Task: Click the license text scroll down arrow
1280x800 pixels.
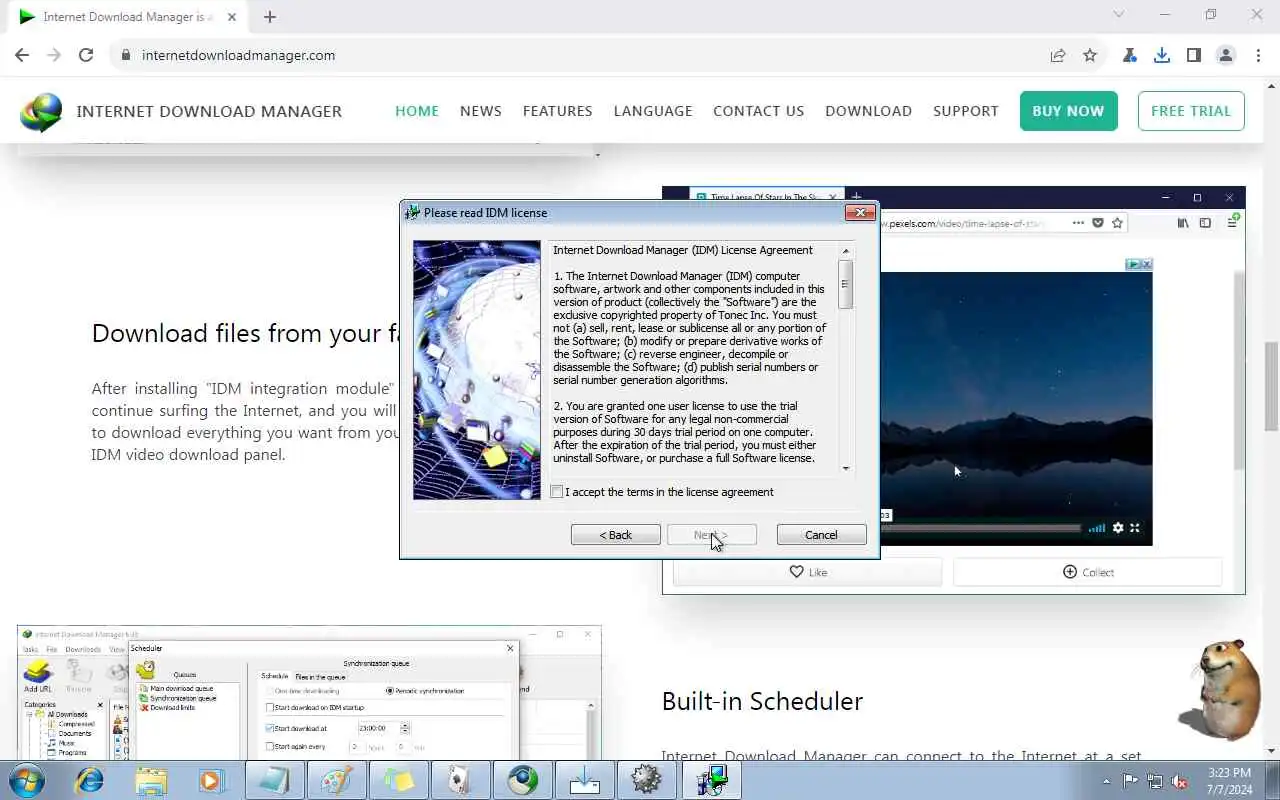Action: click(x=846, y=468)
